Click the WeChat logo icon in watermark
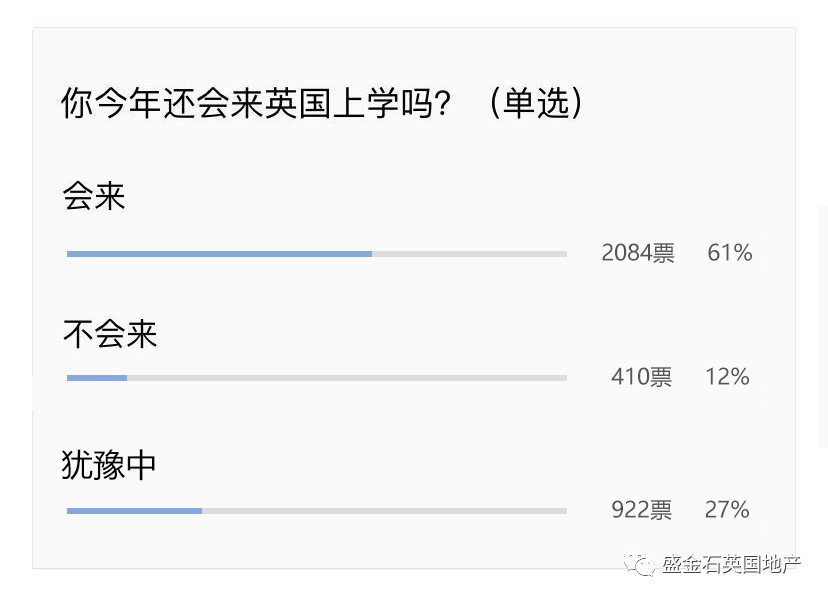 point(639,564)
